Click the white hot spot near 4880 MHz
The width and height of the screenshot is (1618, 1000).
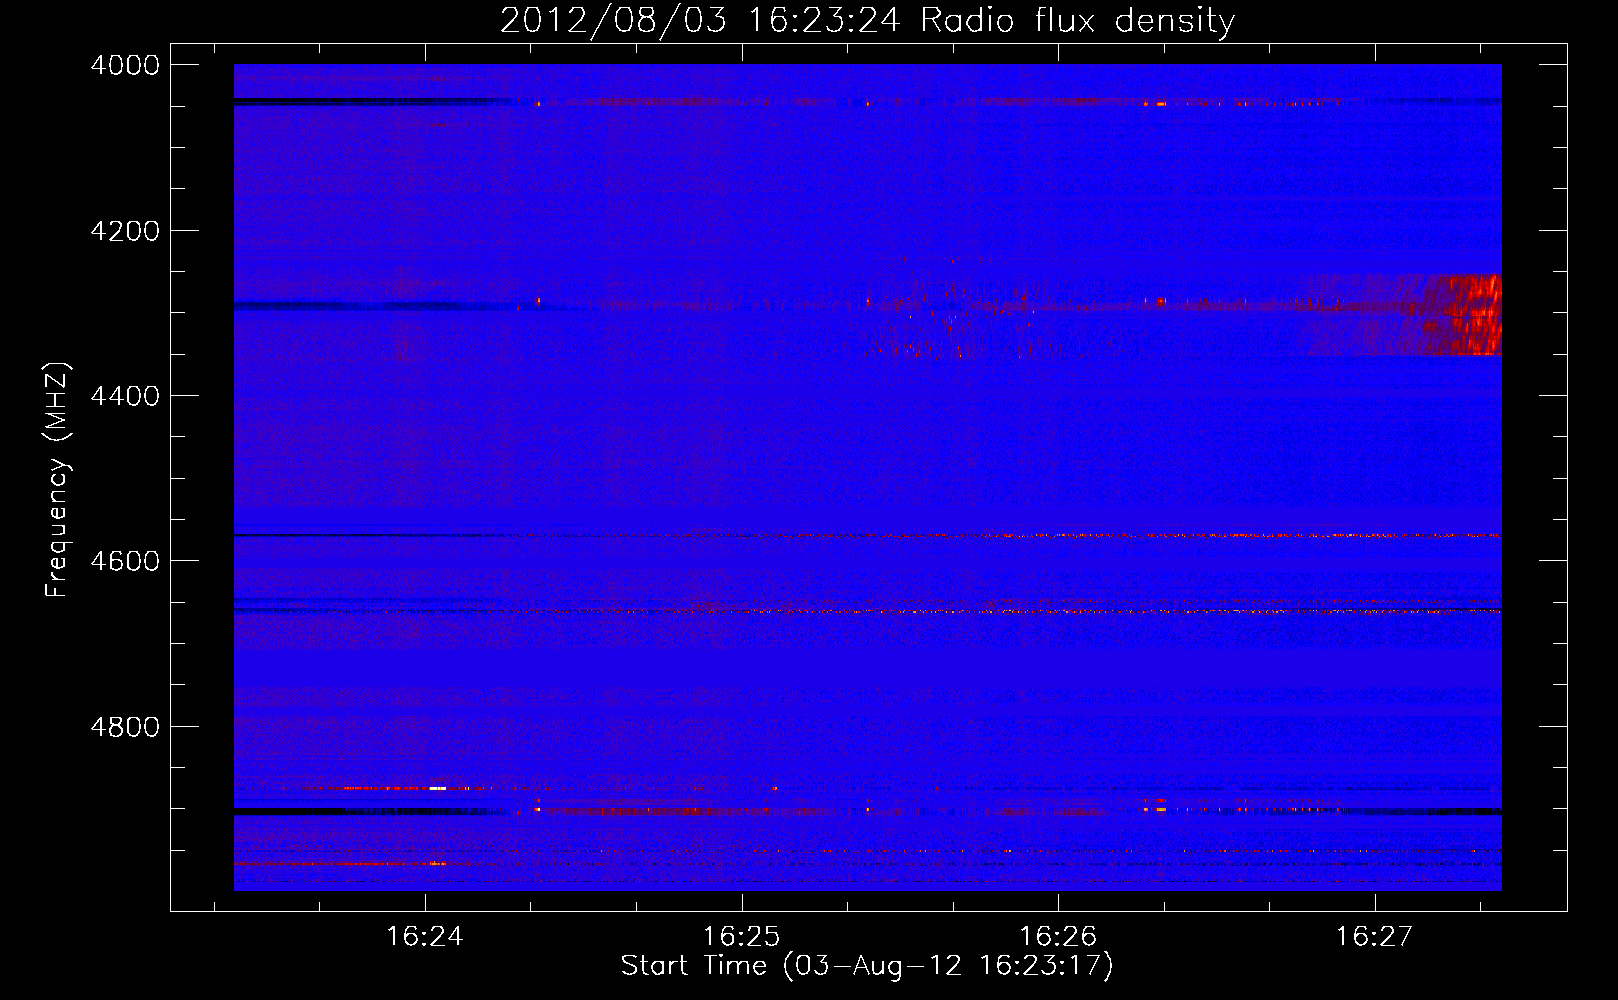click(437, 789)
